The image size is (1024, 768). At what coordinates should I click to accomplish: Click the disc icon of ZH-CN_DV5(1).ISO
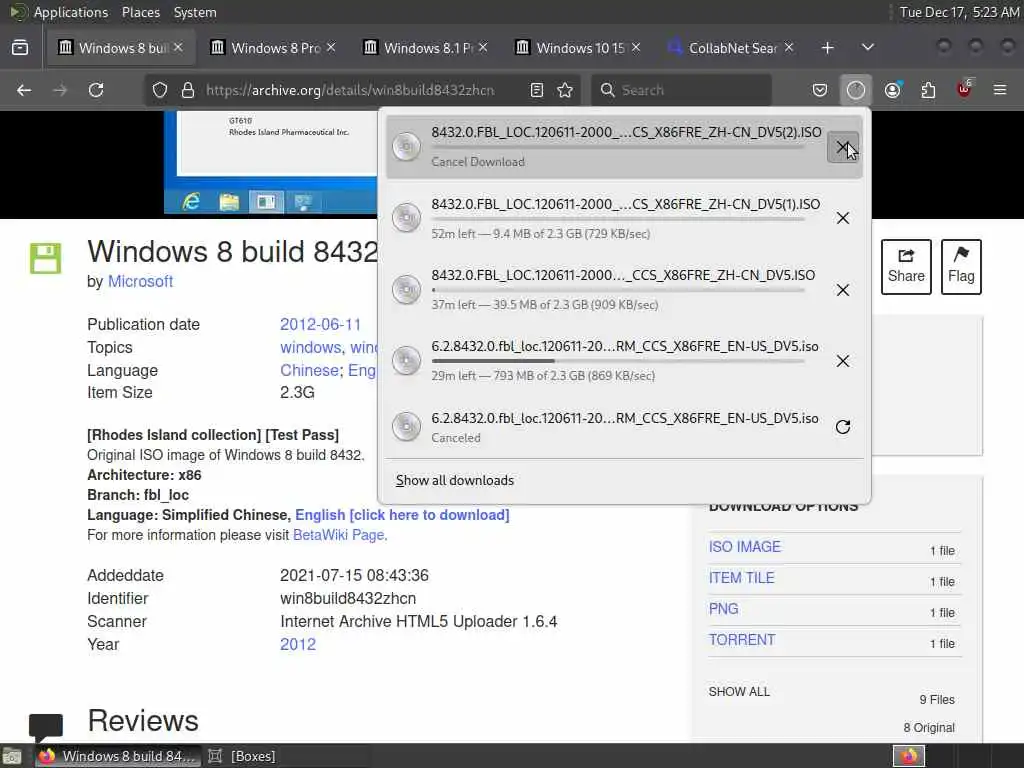(x=406, y=217)
